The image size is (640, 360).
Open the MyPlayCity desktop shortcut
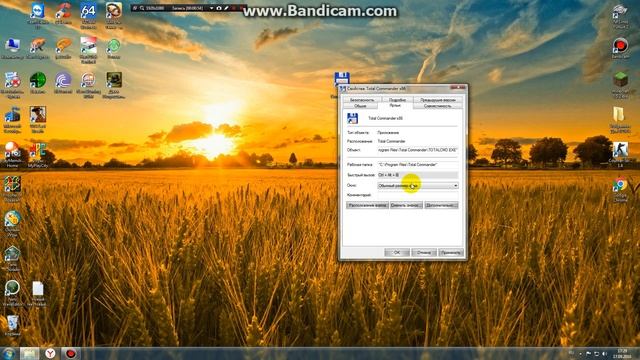pyautogui.click(x=38, y=151)
